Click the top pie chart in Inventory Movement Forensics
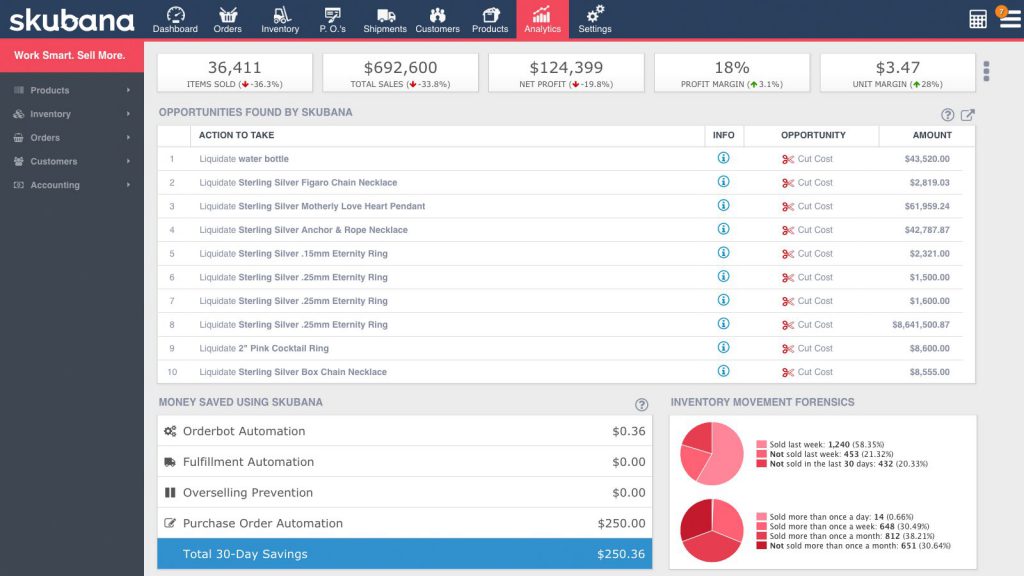Screen dimensions: 1024x576 click(712, 452)
